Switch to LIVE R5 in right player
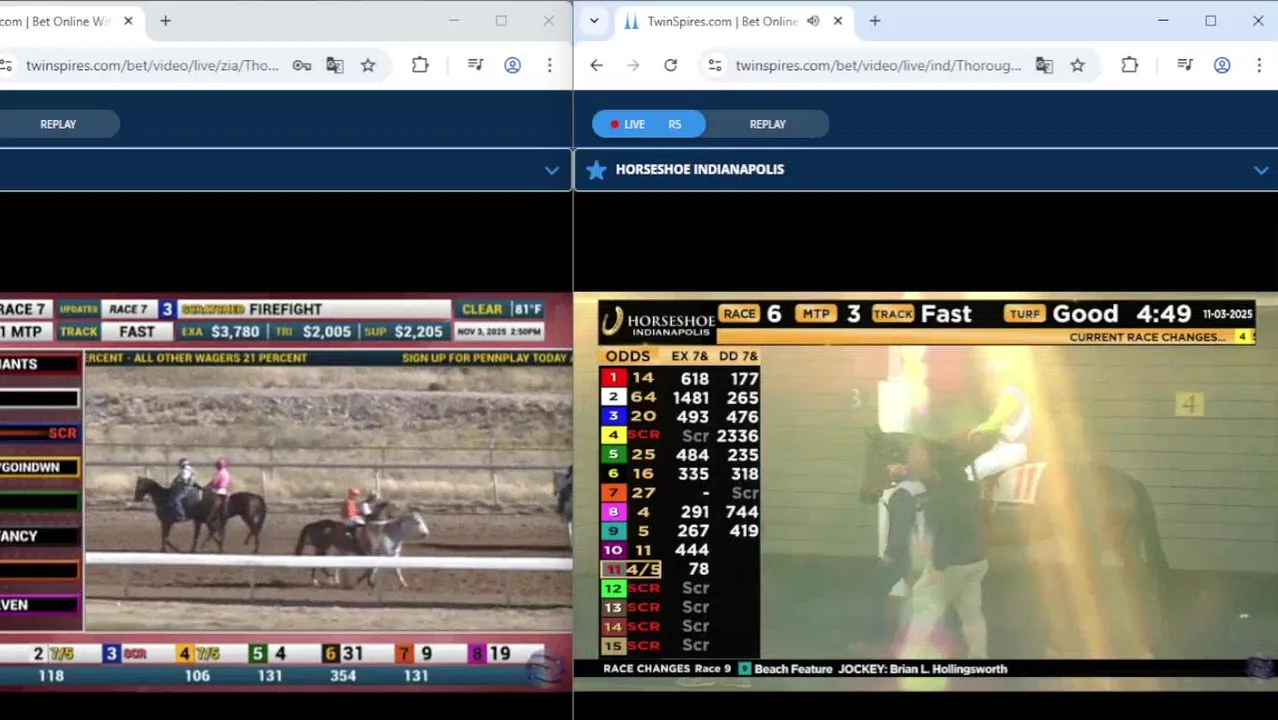 648,124
